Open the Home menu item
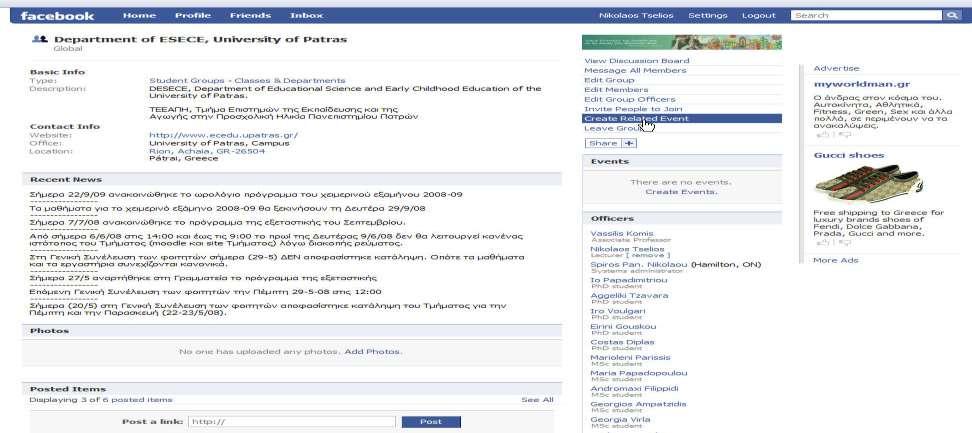The image size is (972, 433). tap(139, 15)
